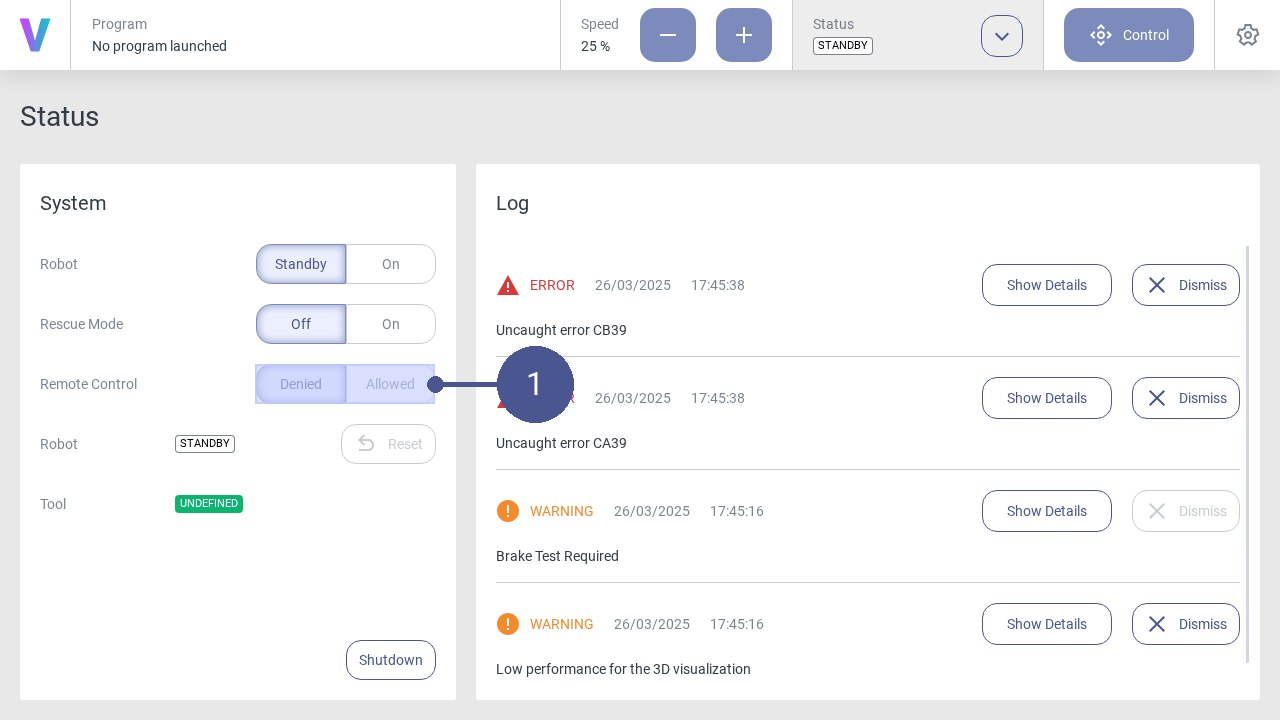Show Details for Brake Test Required warning

(1046, 511)
